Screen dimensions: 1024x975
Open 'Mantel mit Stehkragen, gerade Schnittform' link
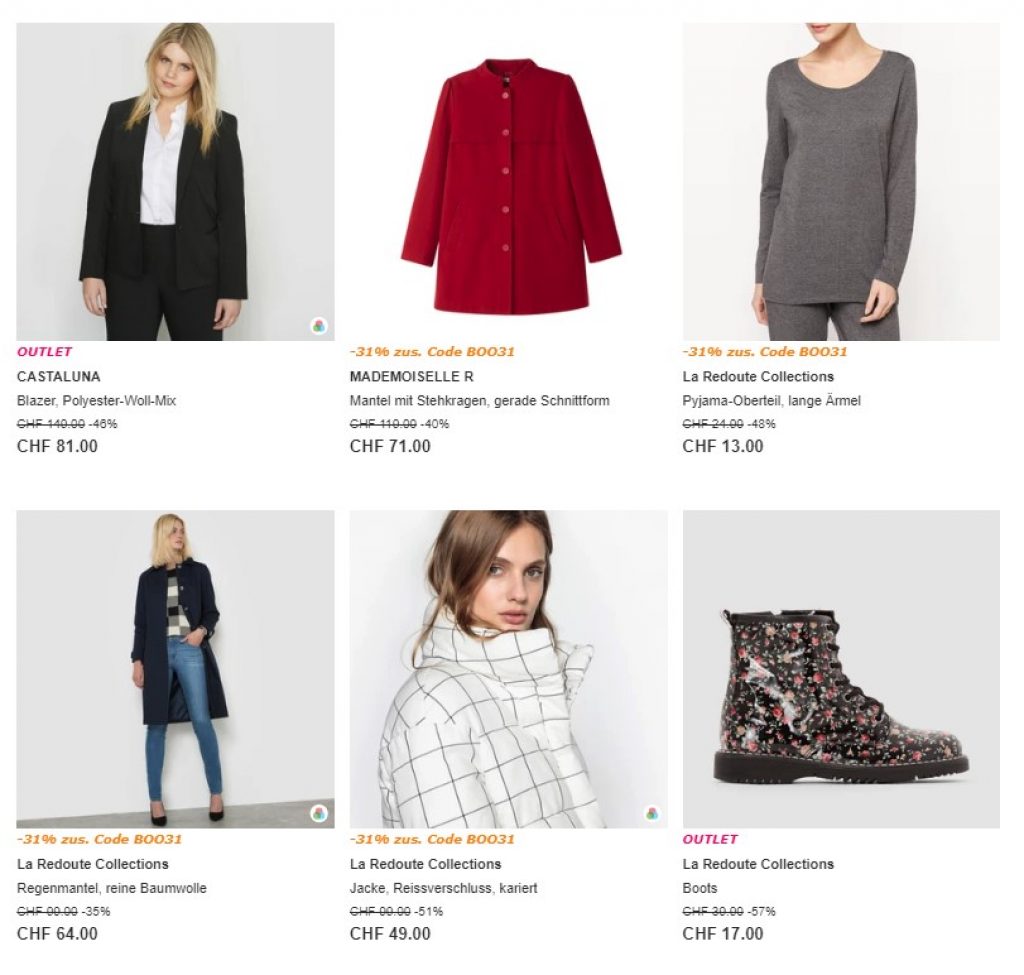point(479,401)
